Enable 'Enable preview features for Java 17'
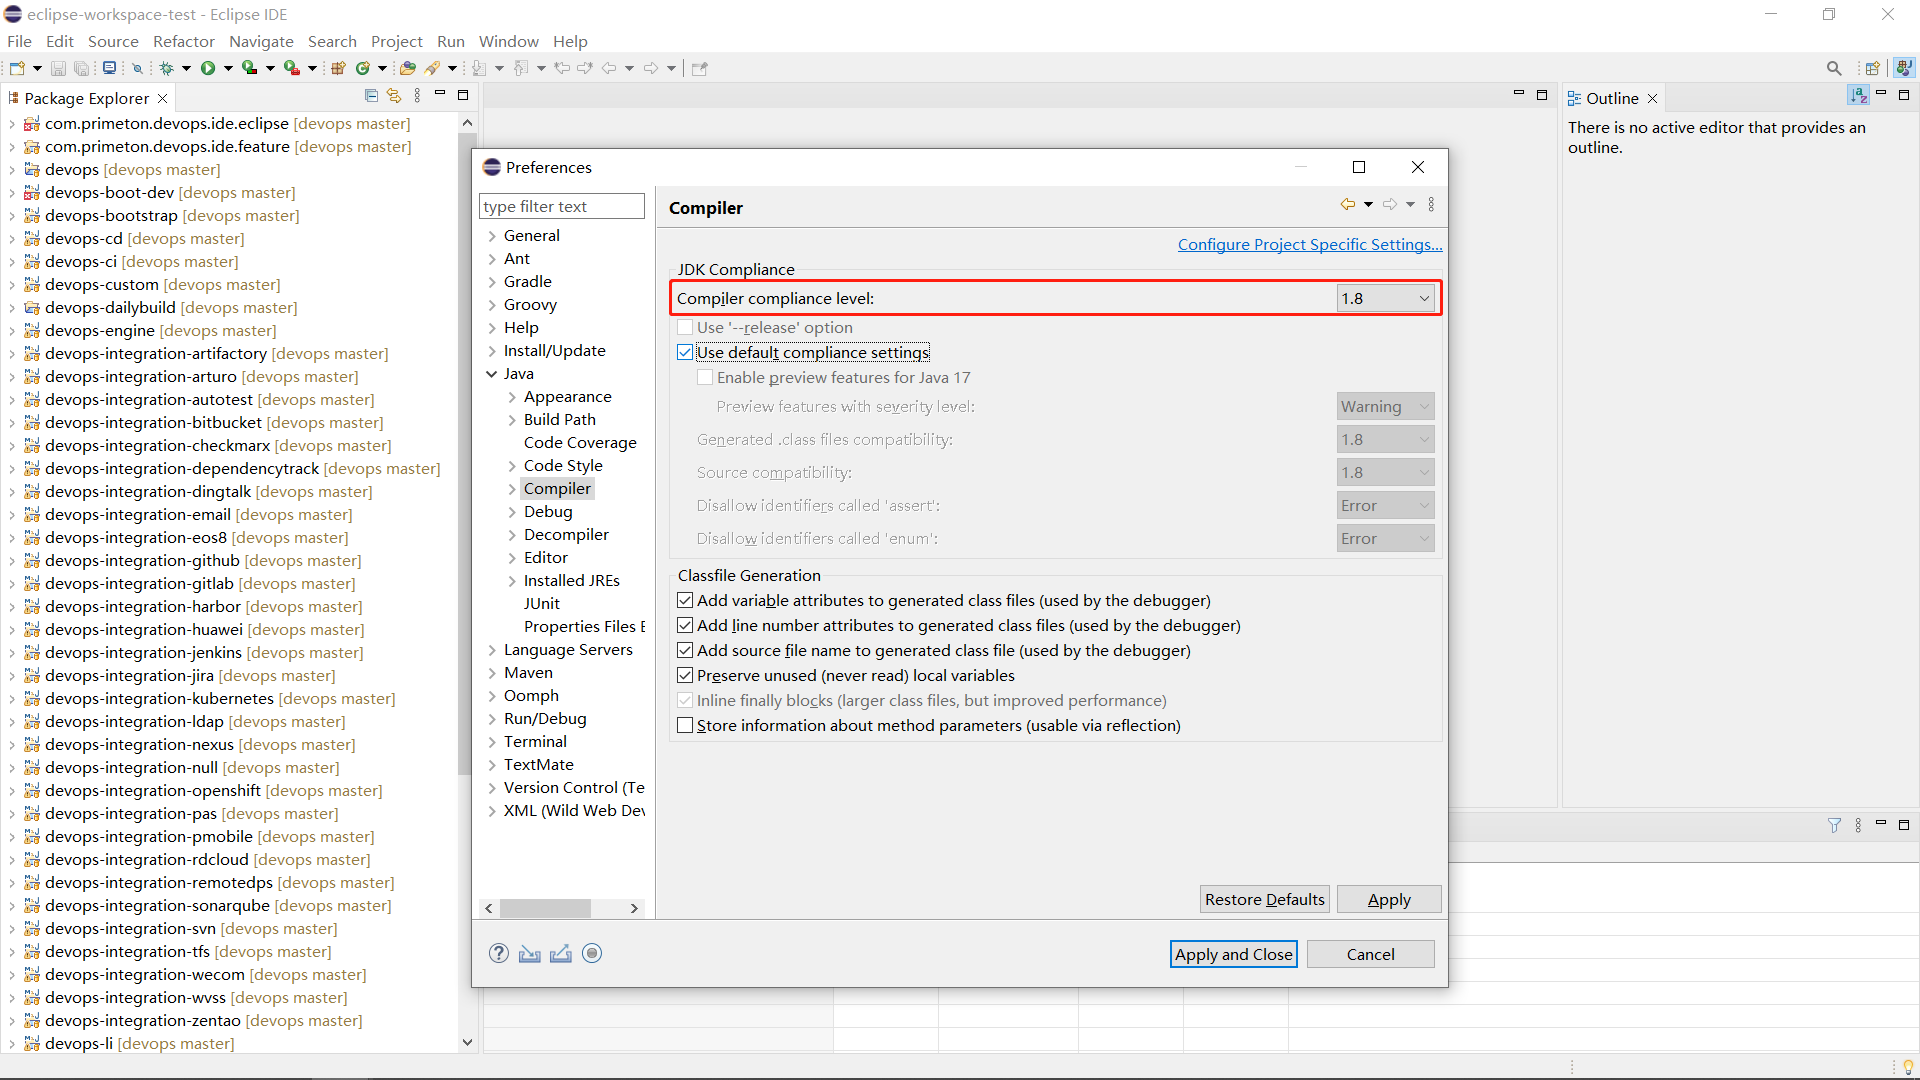 tap(705, 377)
